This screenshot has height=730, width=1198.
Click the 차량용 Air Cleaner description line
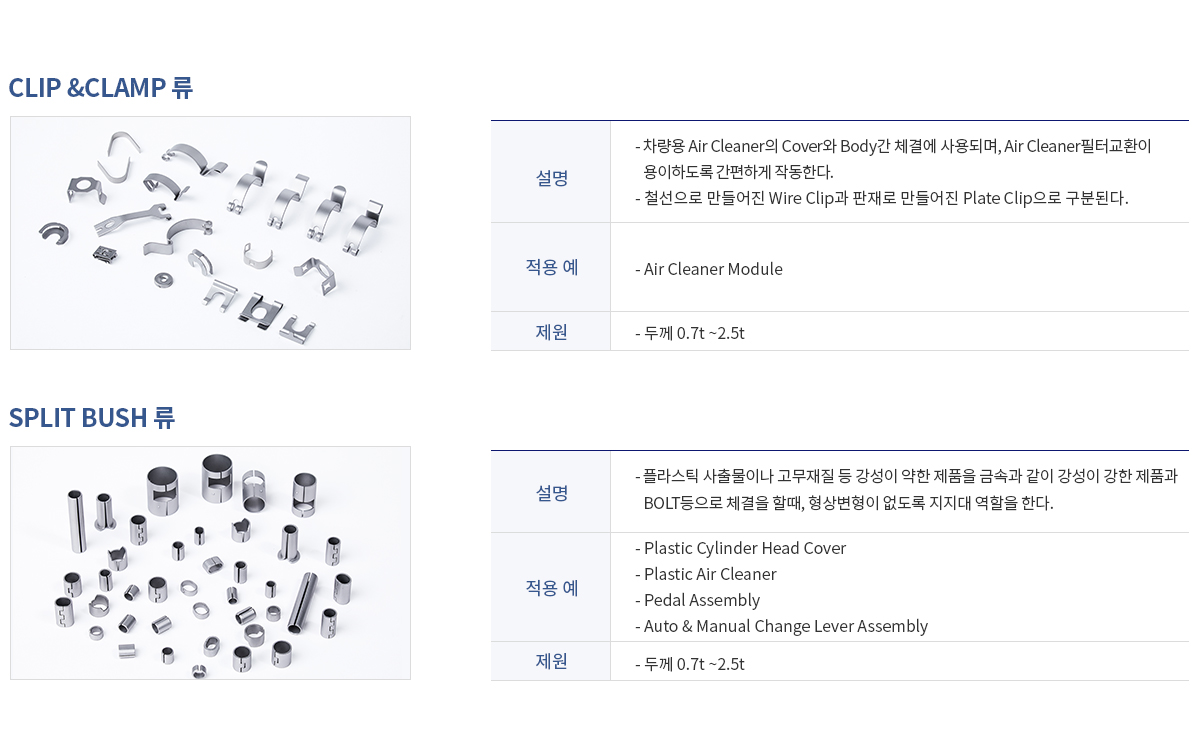click(893, 146)
